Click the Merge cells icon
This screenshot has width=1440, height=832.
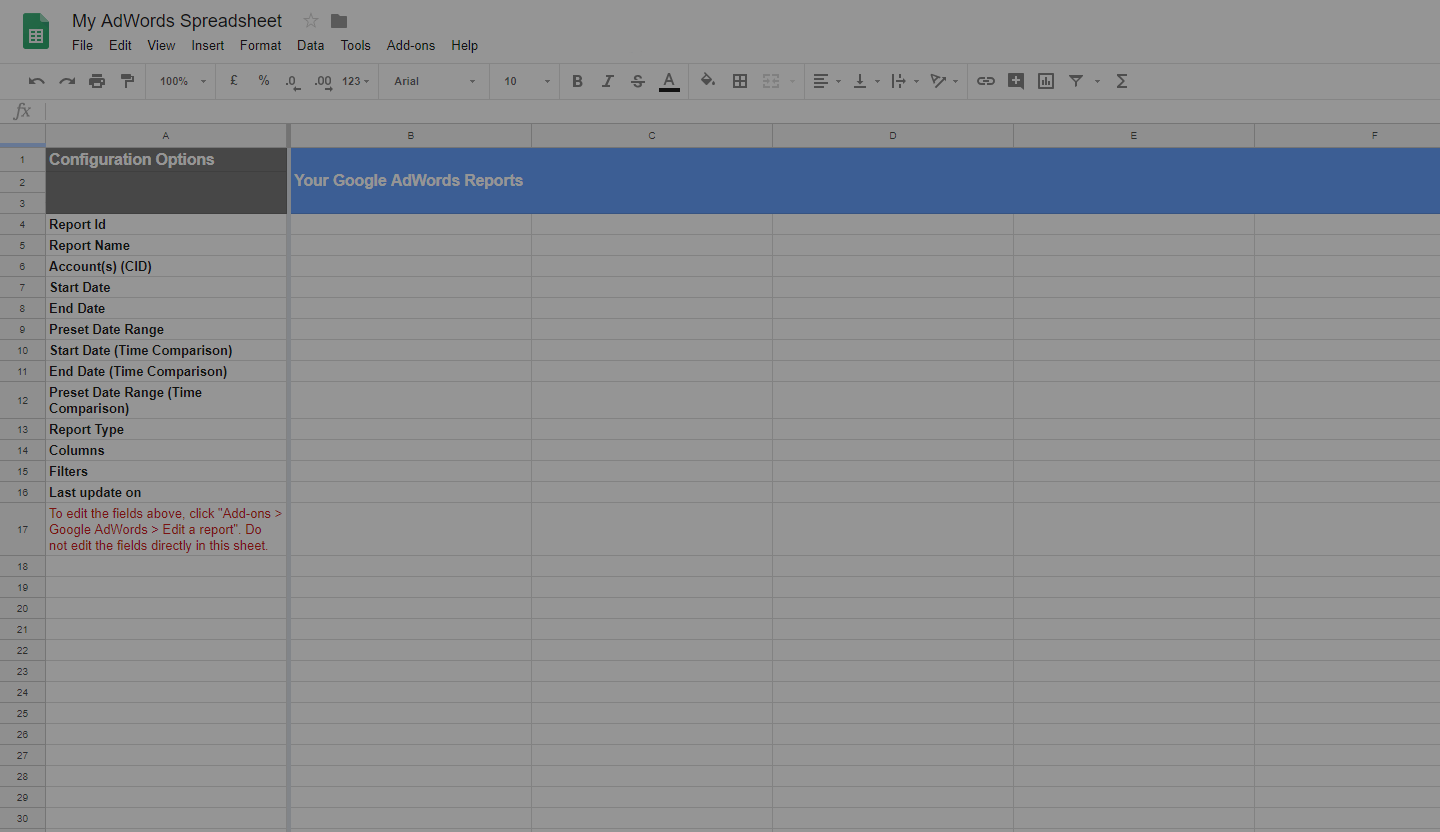[771, 81]
